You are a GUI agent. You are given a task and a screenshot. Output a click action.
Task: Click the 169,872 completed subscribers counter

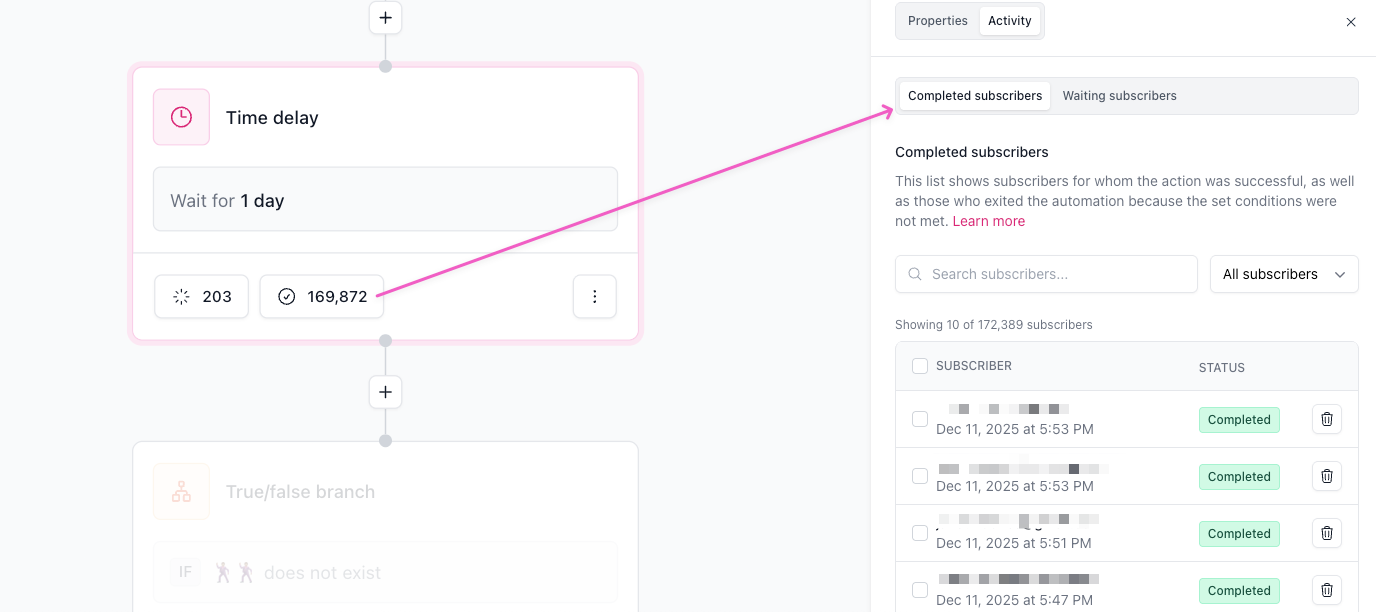tap(322, 297)
